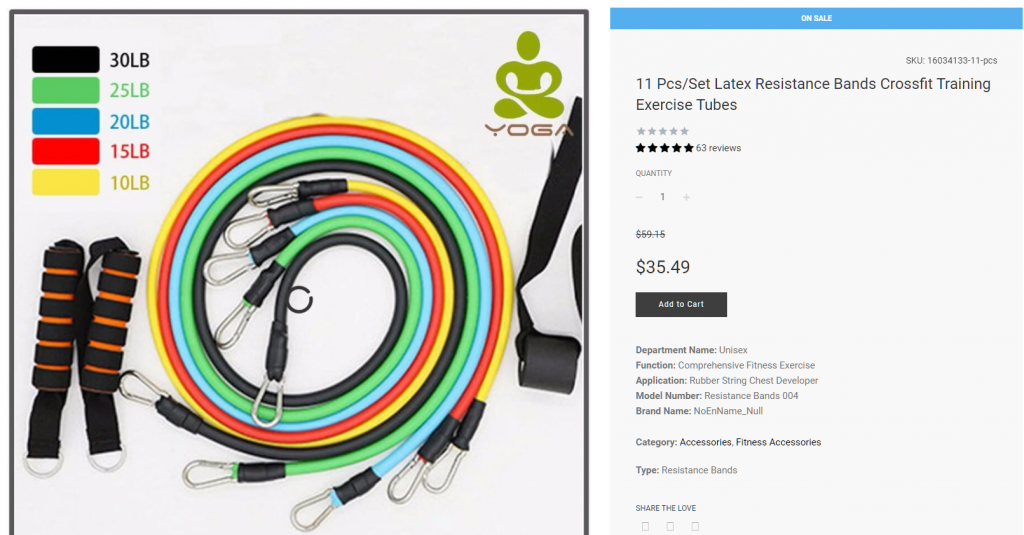Click the green Yoga logo on the product image
1024x535 pixels.
point(529,84)
